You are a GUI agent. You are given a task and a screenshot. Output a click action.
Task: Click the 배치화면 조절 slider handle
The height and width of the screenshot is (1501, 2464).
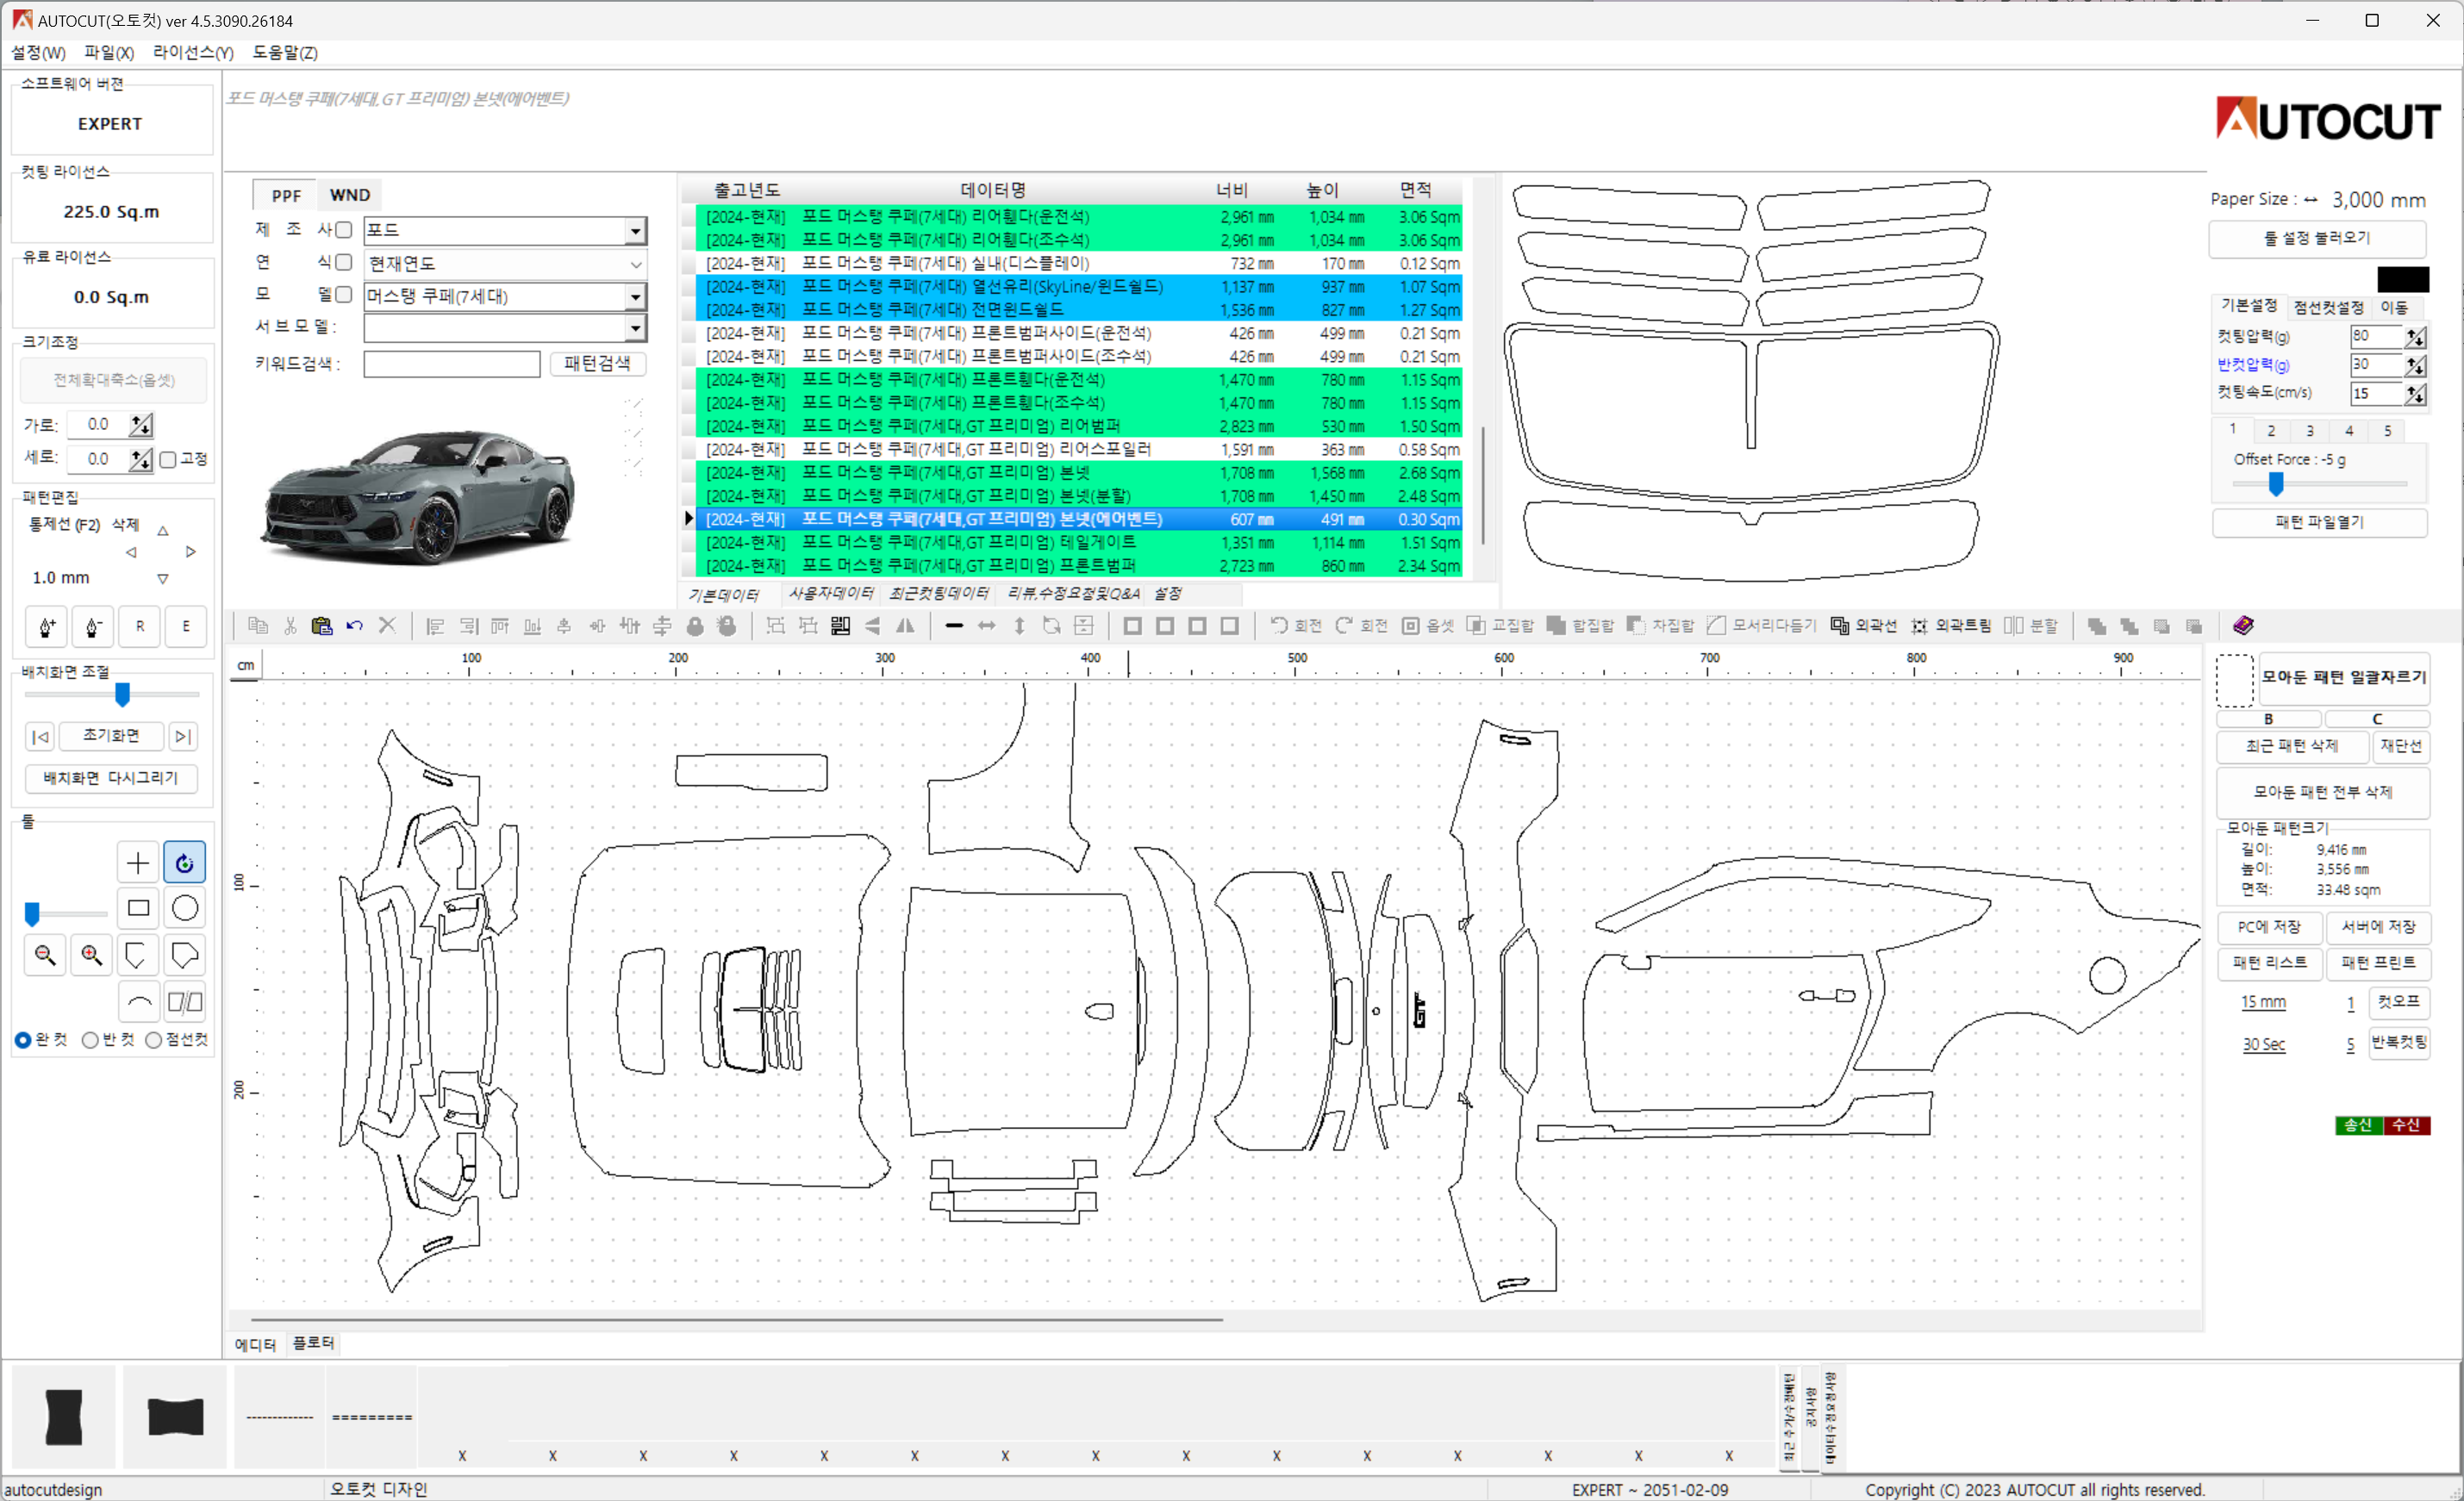pos(122,694)
